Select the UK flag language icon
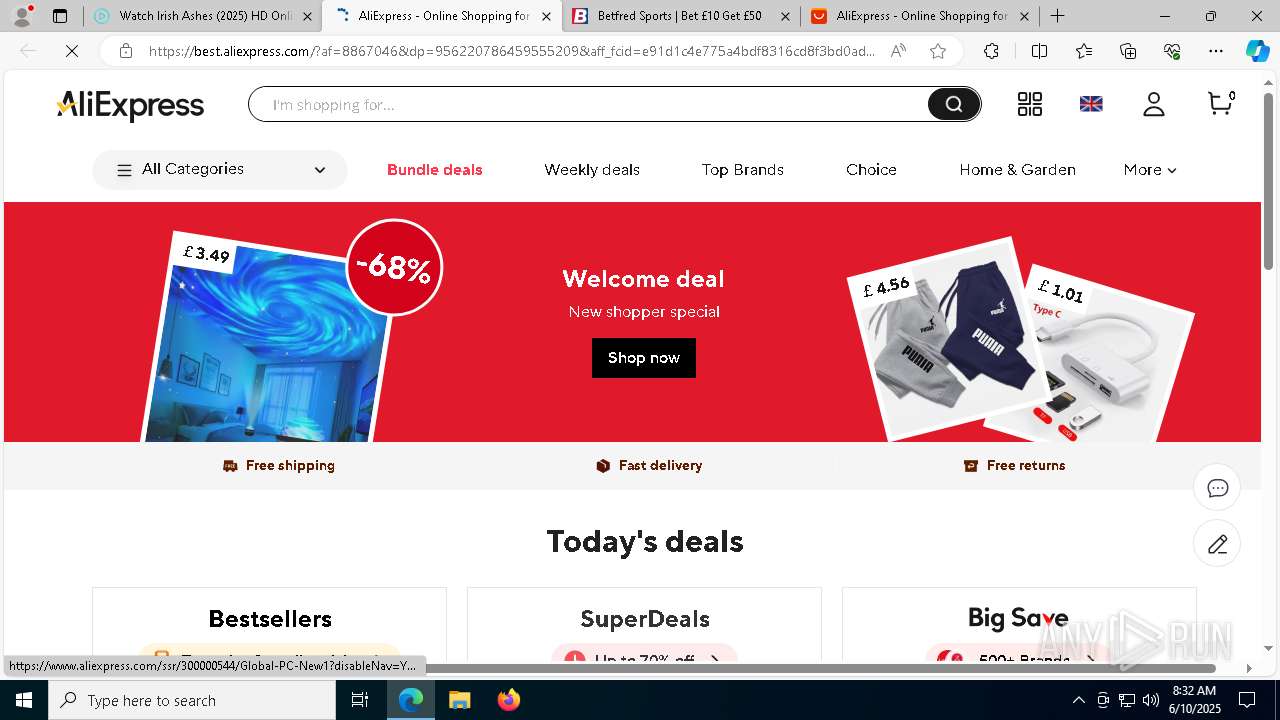 1091,104
